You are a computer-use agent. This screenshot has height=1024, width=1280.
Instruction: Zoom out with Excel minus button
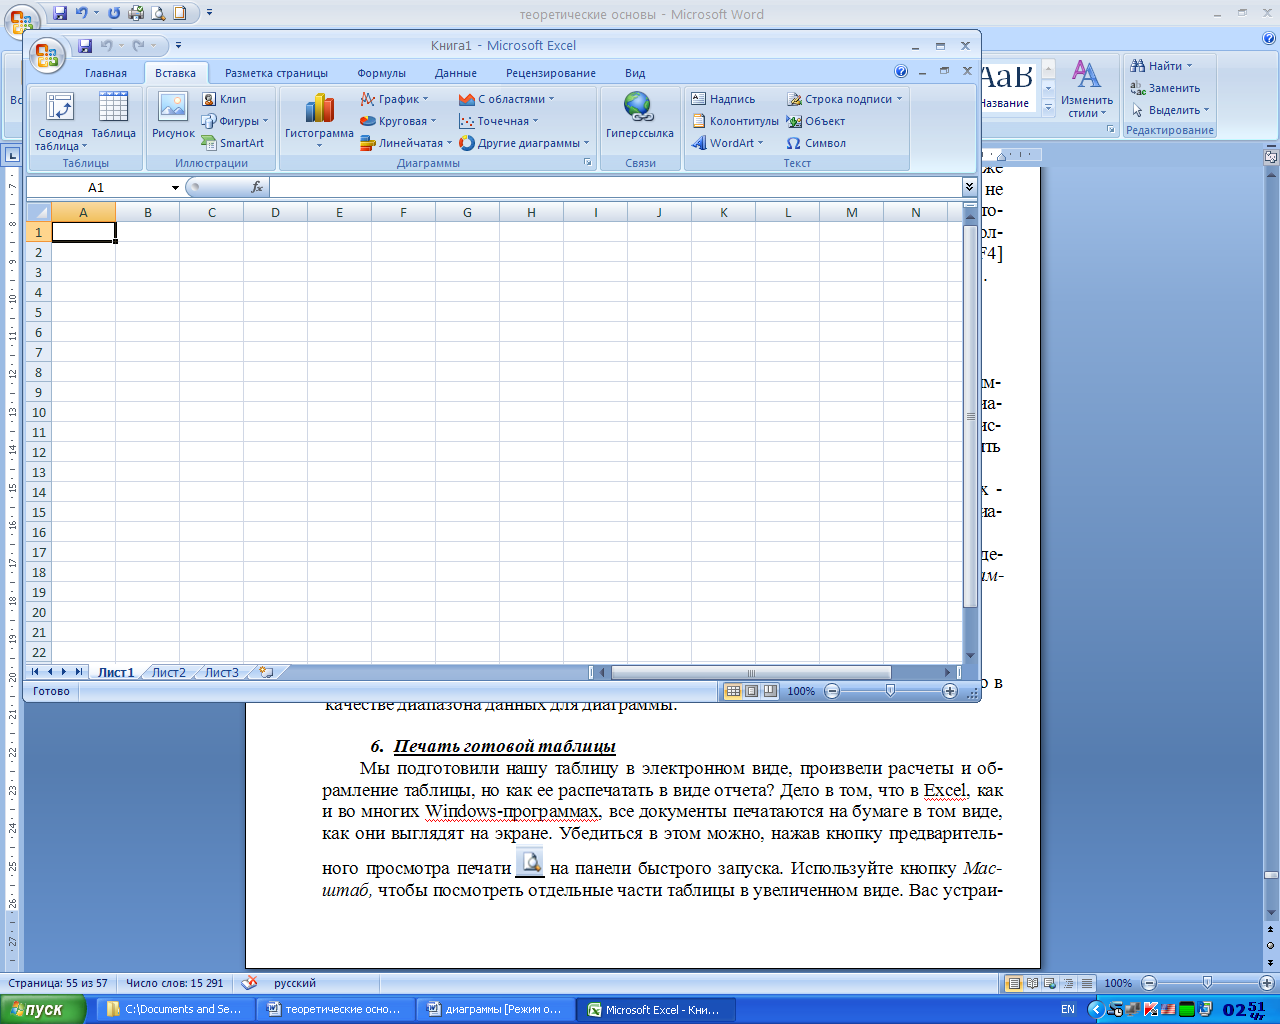832,691
